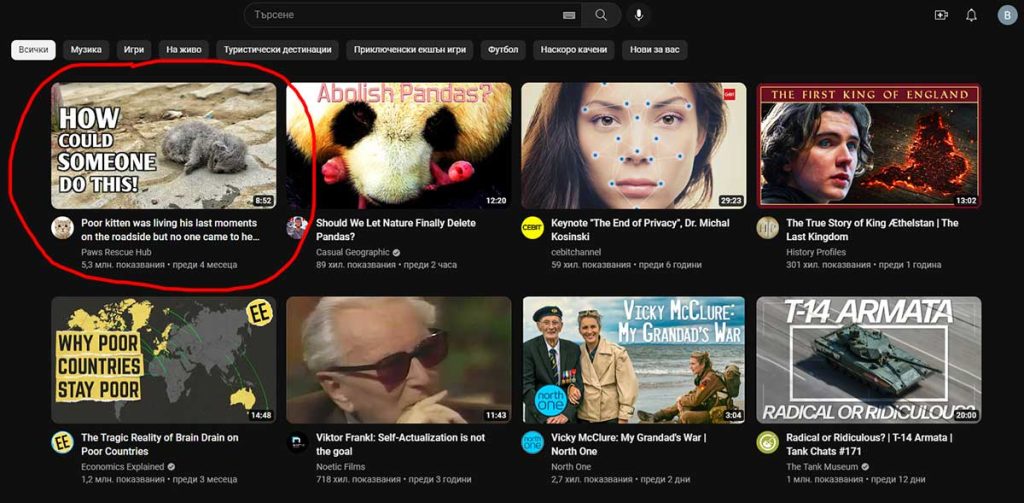Click Economics Explained channel avatar
Image resolution: width=1024 pixels, height=503 pixels.
tap(62, 442)
